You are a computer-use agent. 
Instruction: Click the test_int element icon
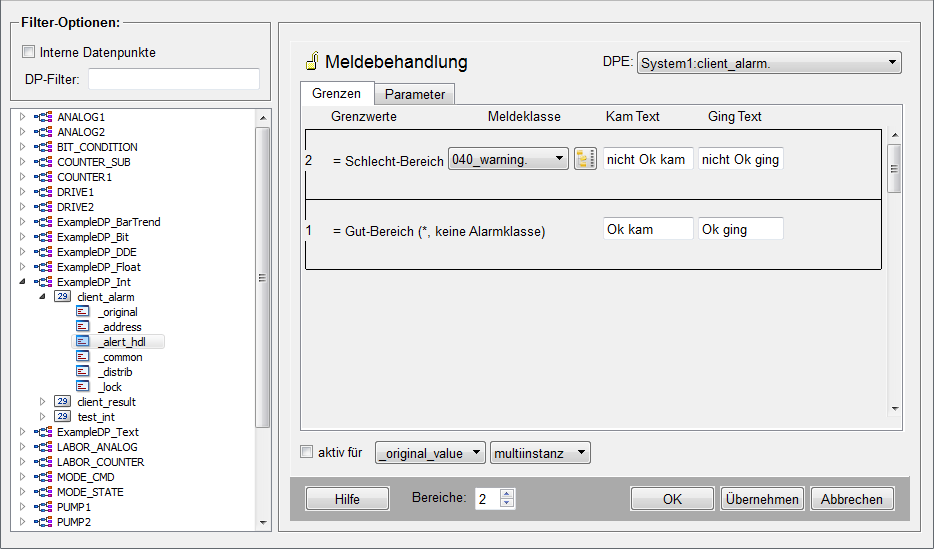coord(61,417)
